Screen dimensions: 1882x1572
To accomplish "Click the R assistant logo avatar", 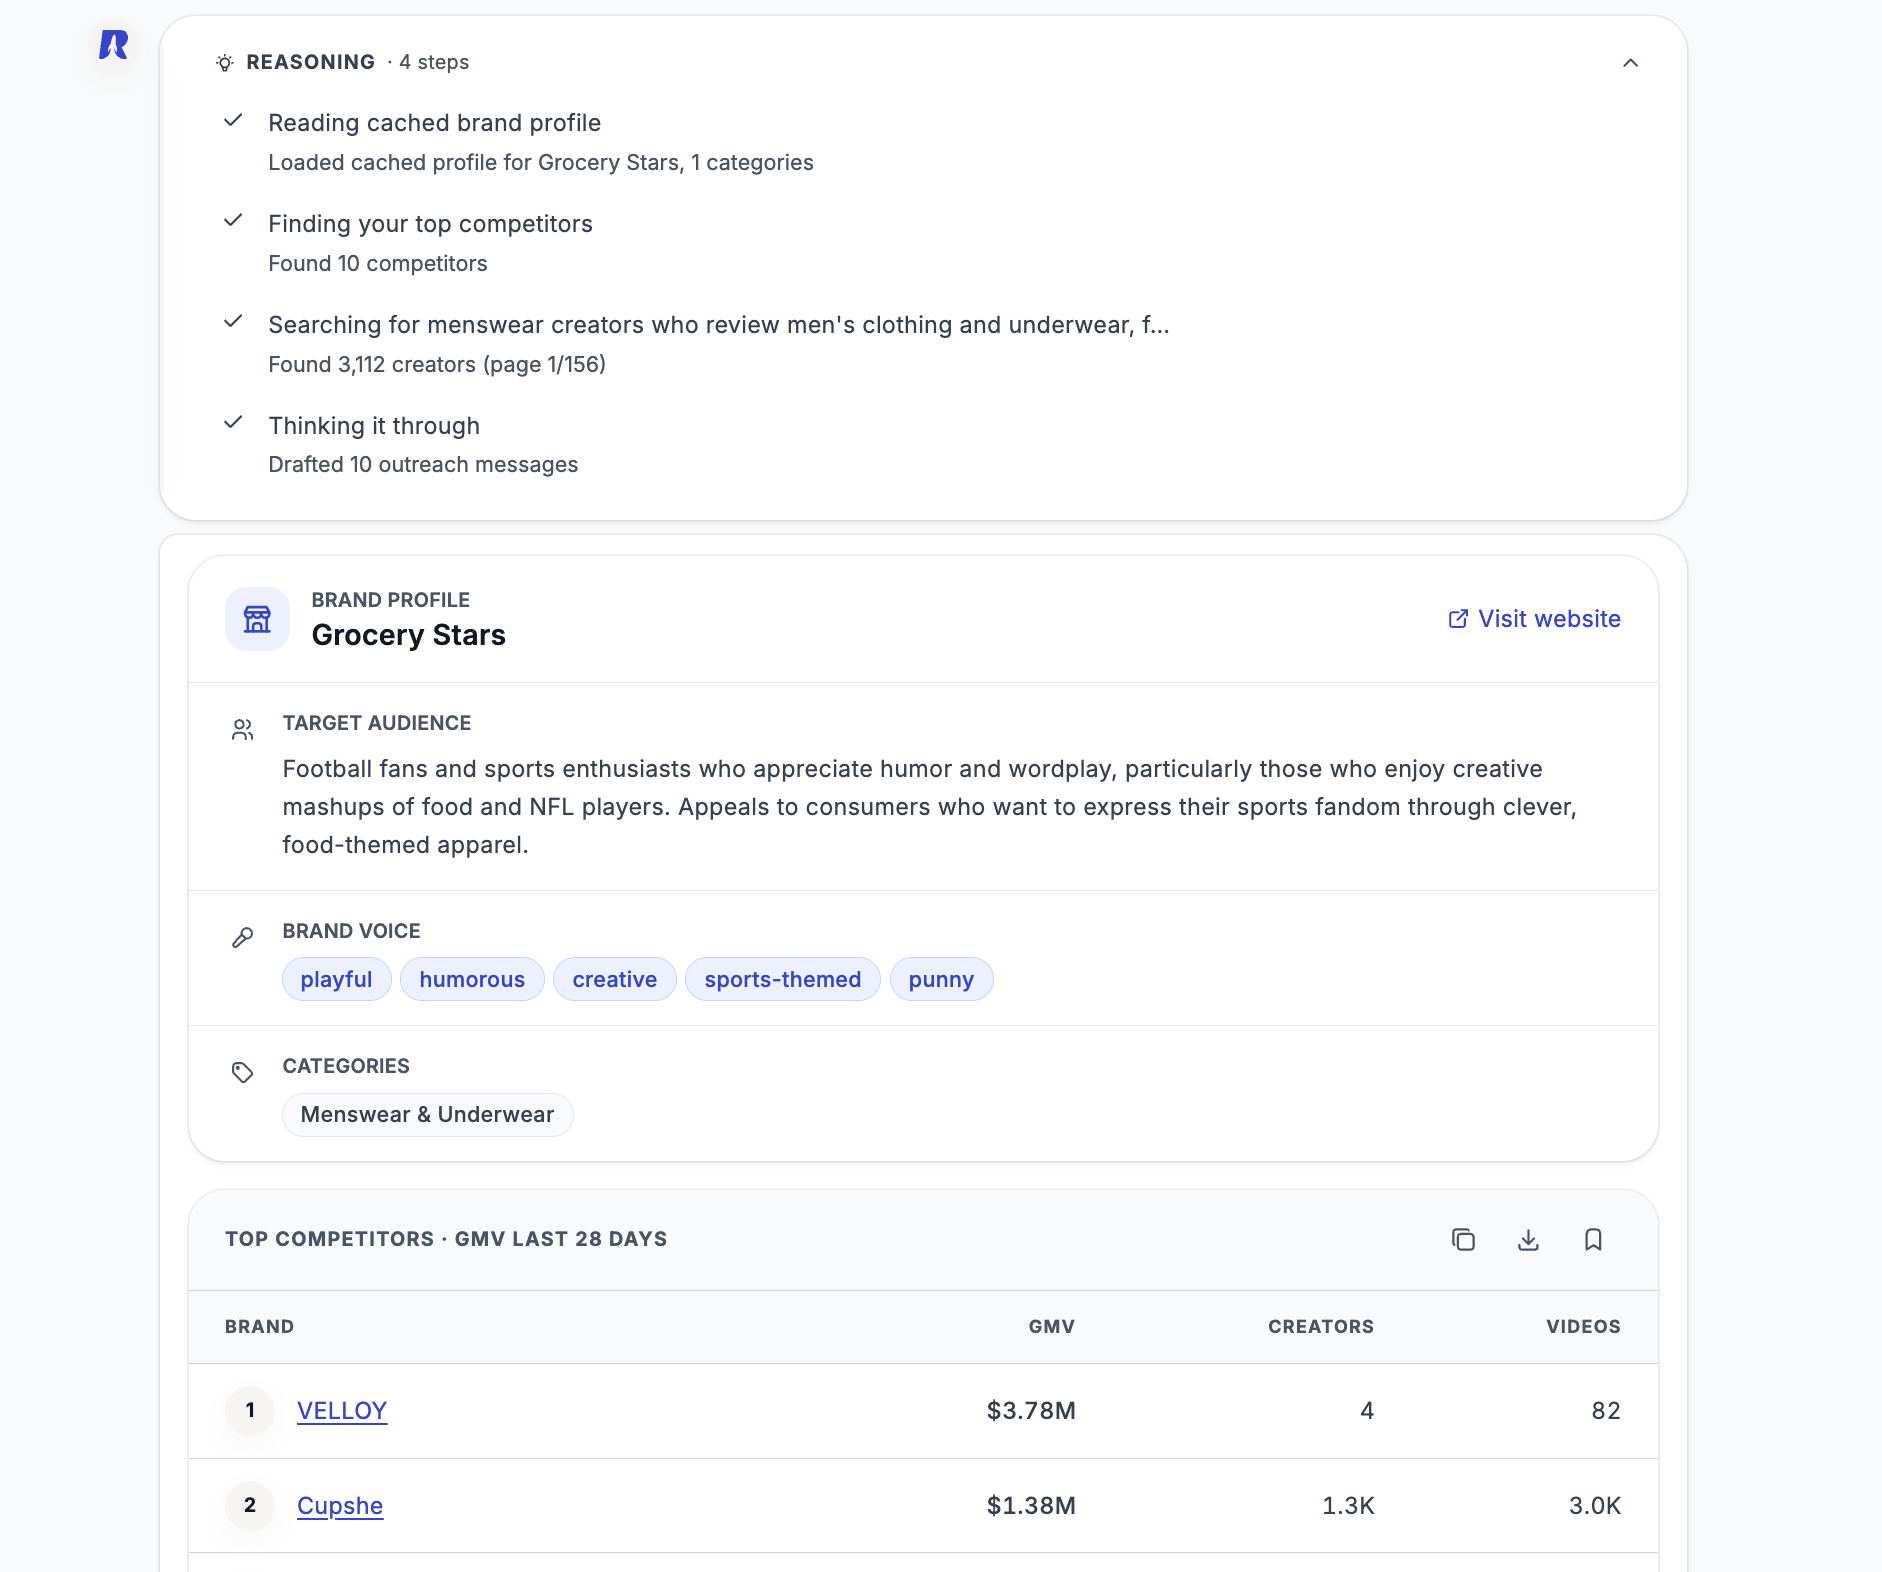I will coord(114,45).
